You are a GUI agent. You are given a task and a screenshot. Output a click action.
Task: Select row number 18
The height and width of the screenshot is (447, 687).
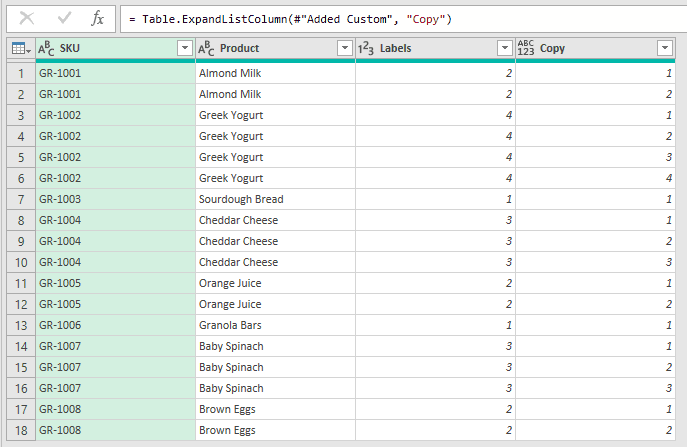(21, 430)
